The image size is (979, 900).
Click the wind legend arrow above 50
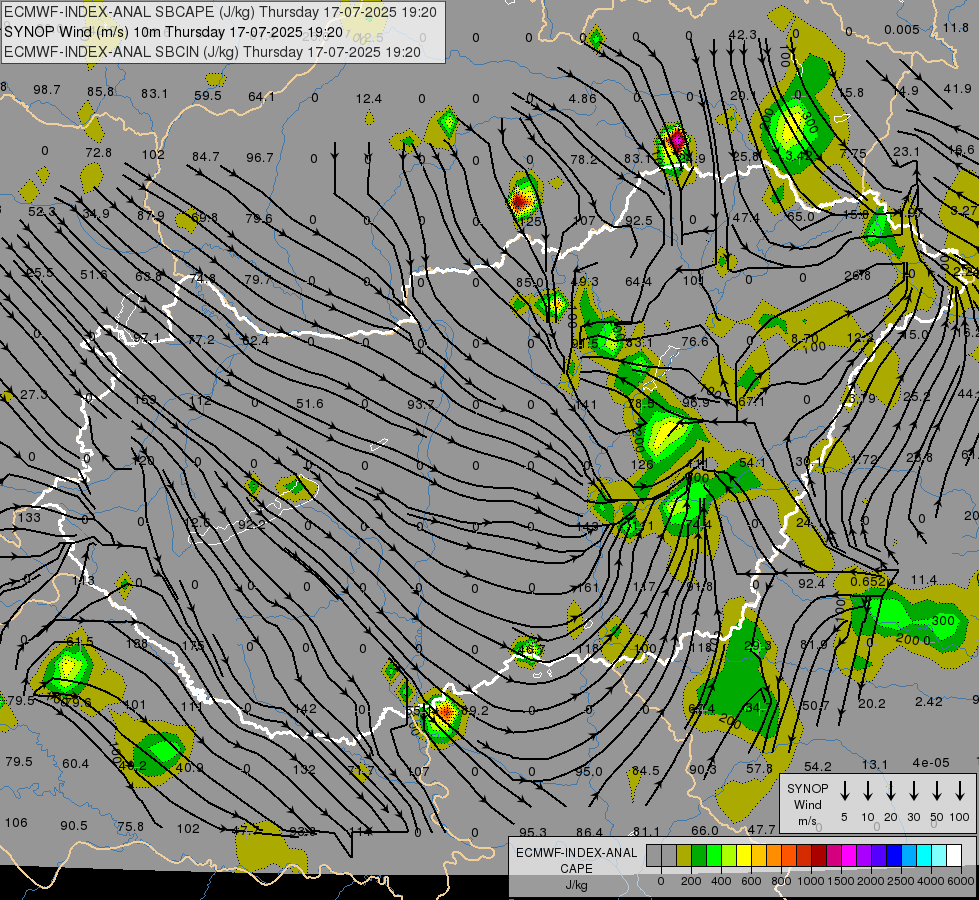(x=937, y=790)
